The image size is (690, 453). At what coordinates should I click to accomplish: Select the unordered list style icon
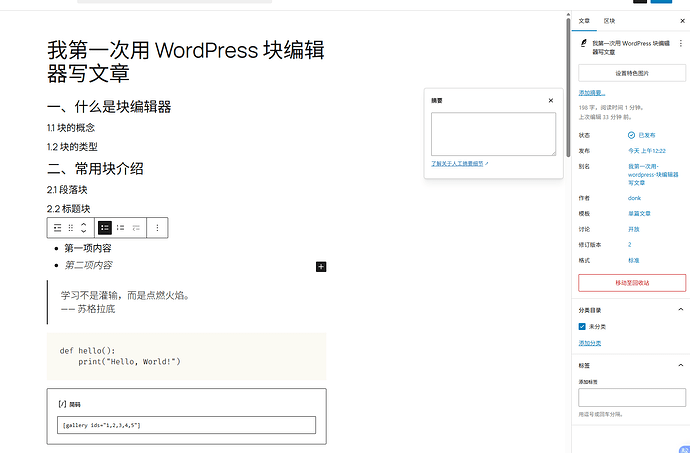[105, 228]
